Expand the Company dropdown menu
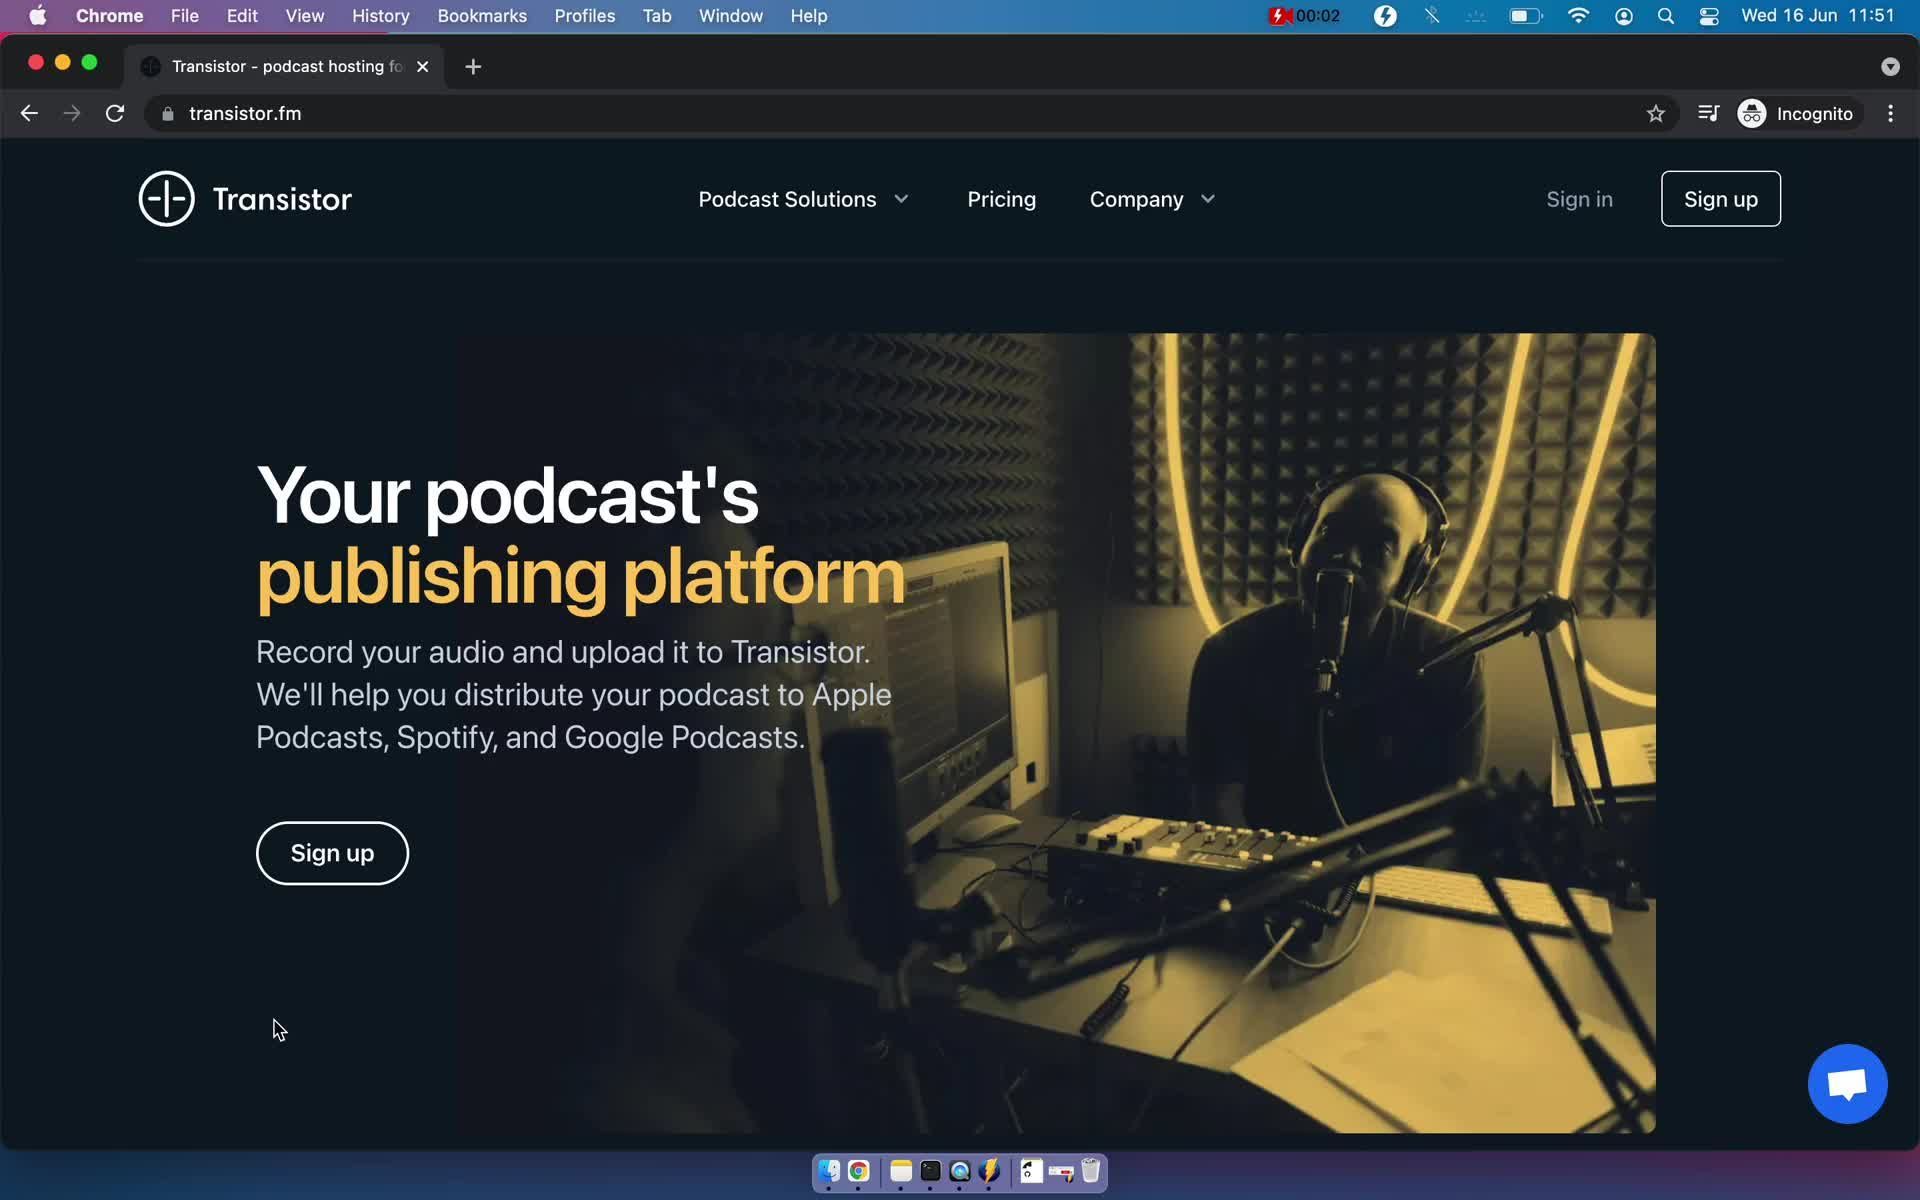This screenshot has height=1200, width=1920. [1152, 200]
